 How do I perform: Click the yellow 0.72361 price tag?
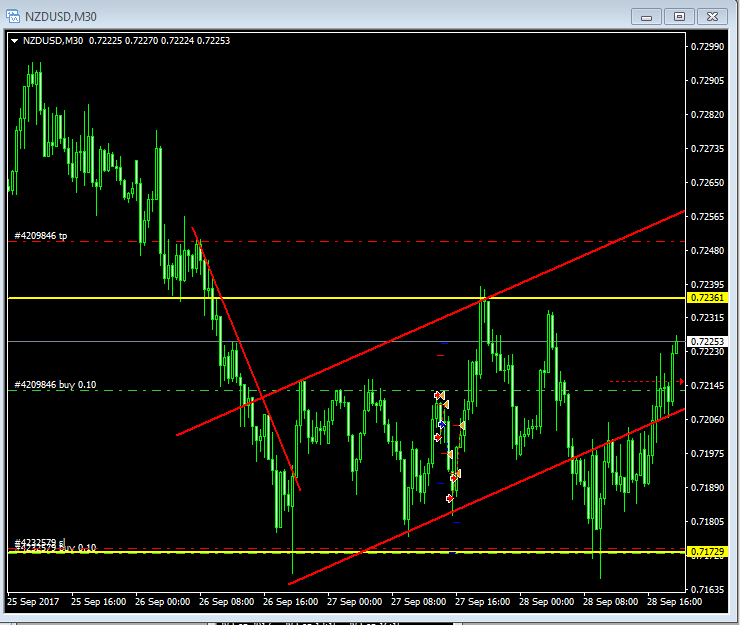pyautogui.click(x=707, y=298)
